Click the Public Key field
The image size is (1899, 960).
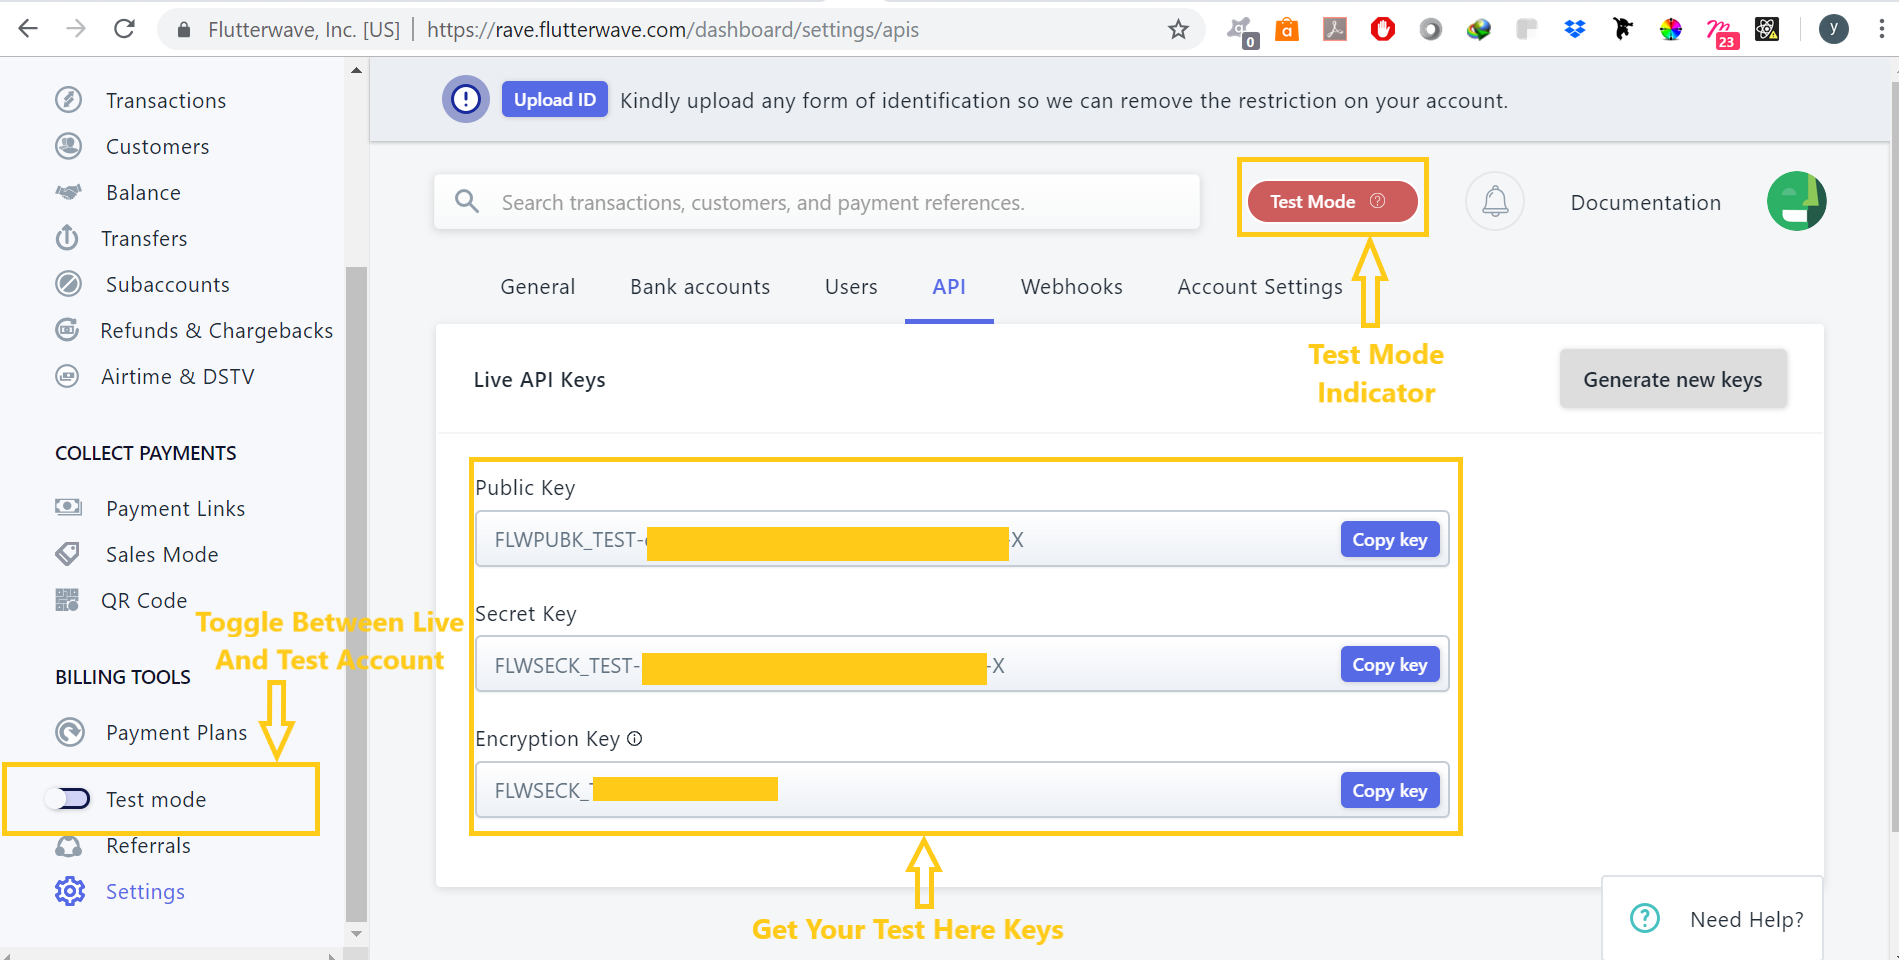point(962,539)
